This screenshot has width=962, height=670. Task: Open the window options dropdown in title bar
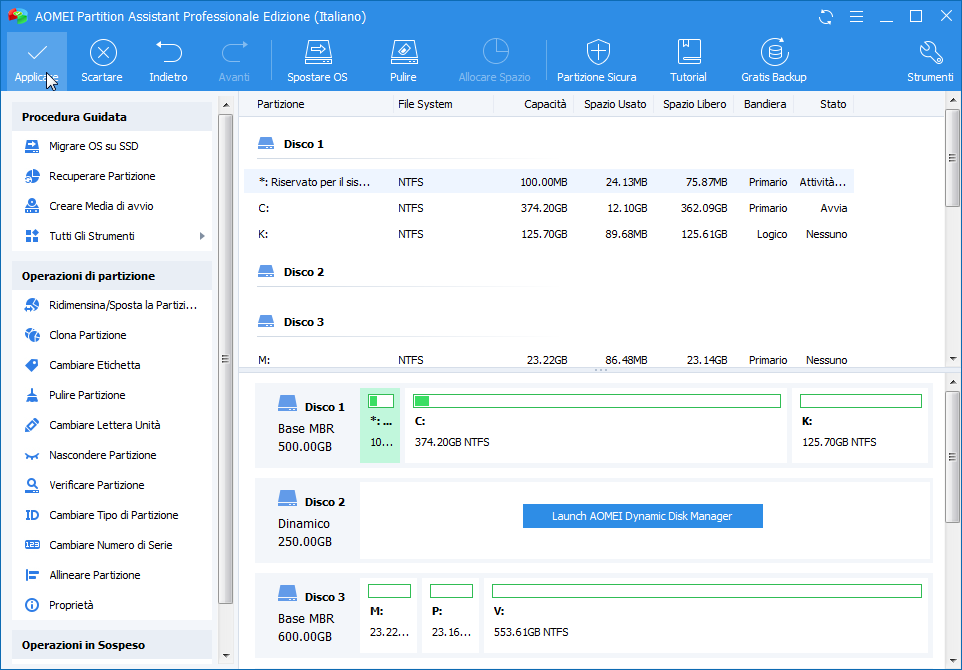pos(857,17)
